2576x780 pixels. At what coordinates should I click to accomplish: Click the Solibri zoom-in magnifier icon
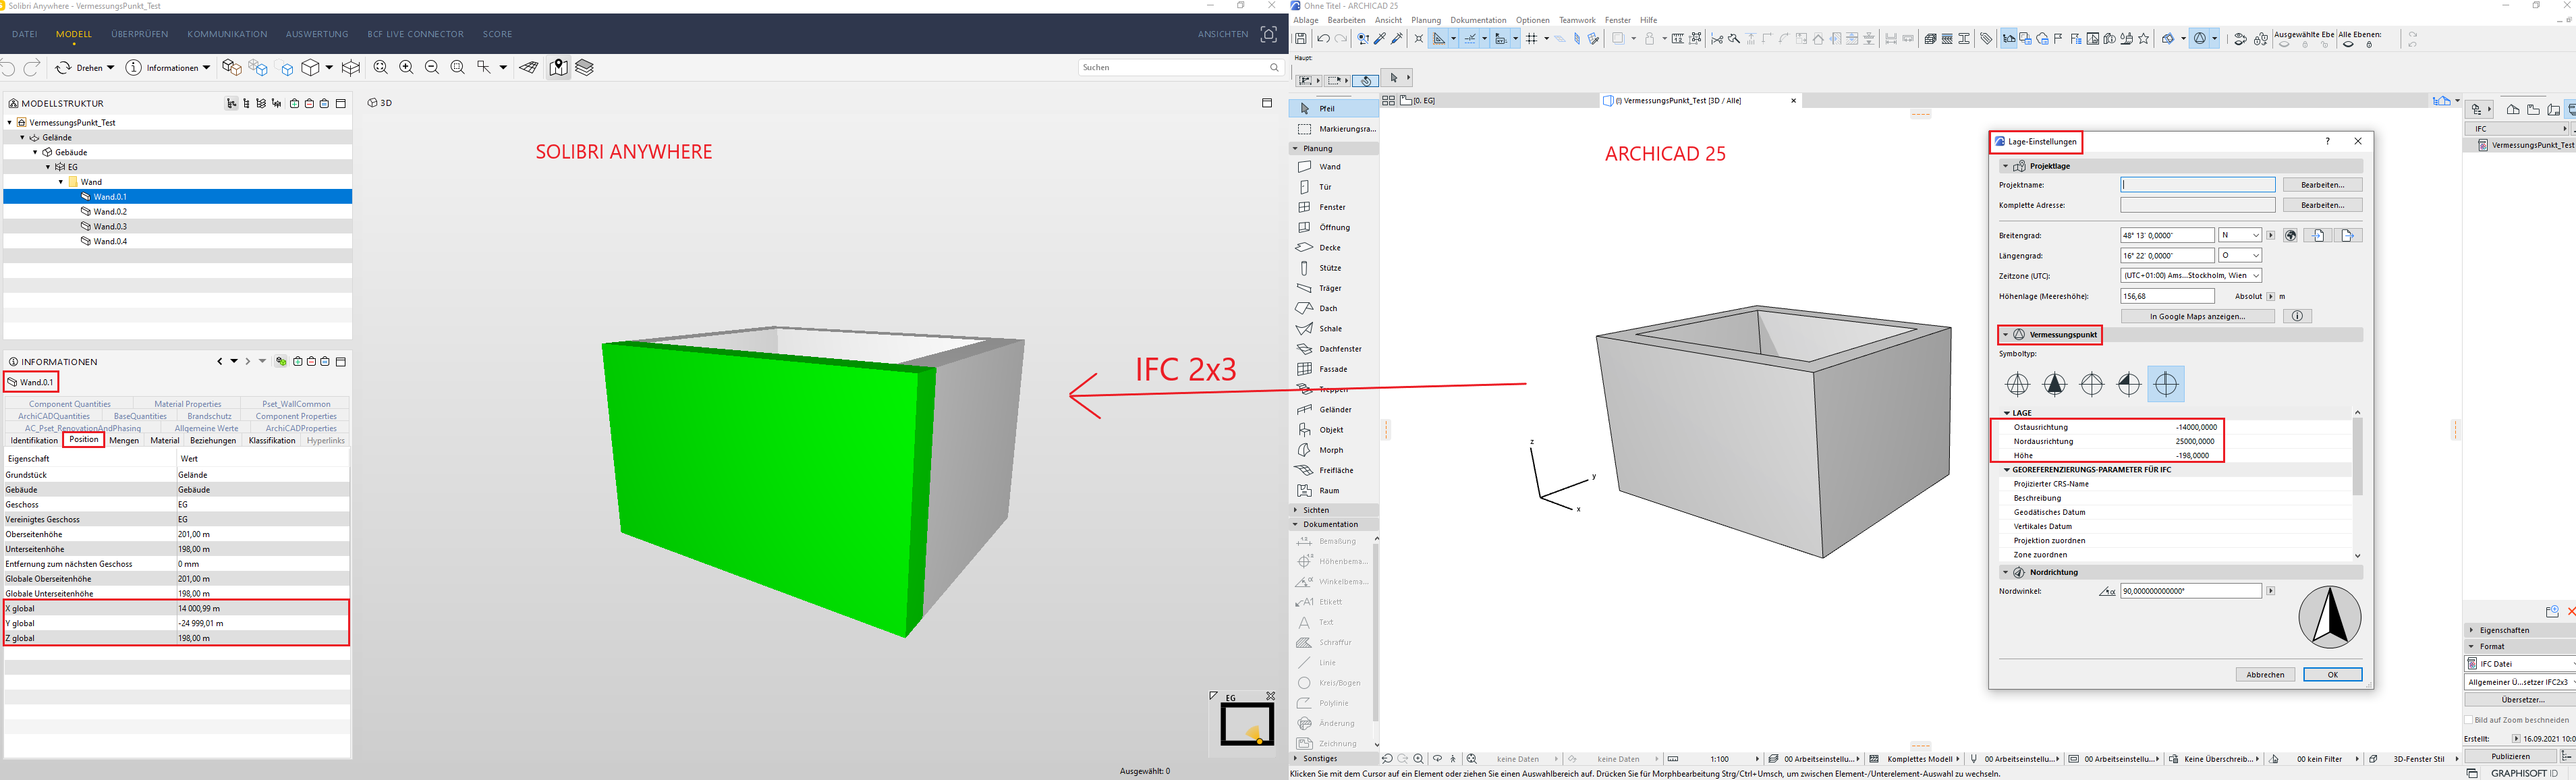point(406,67)
